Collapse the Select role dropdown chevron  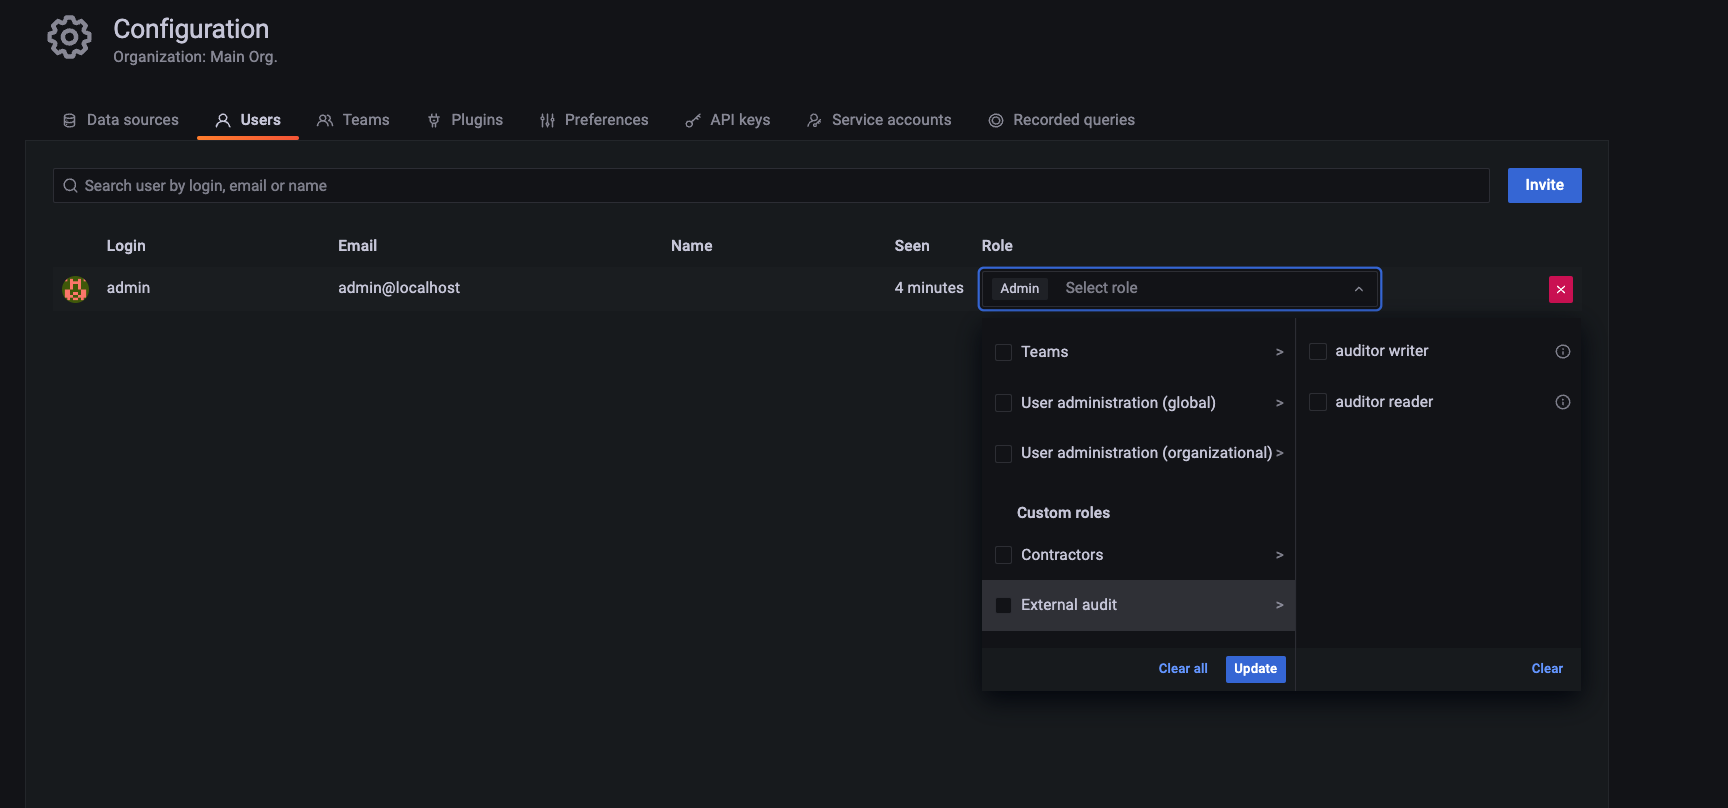tap(1358, 289)
